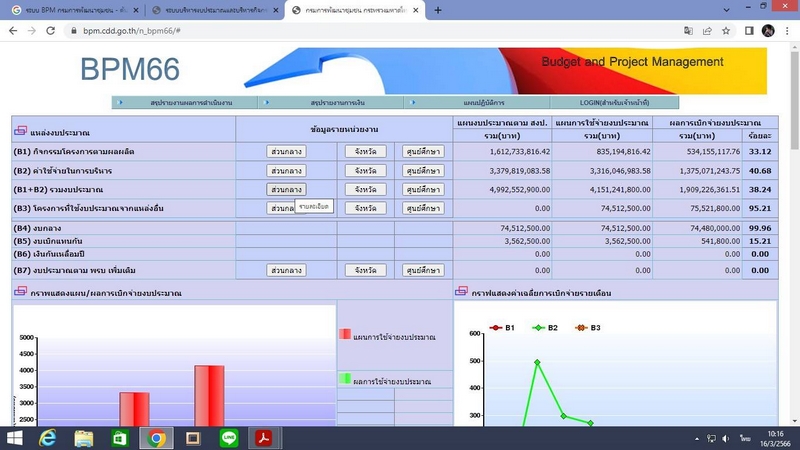Screen dimensions: 800x450
Task: Click the icon beside กราฟแสดงค่าเฉลี่ยการเบิกจ่ายรายเดือน
Action: coord(461,291)
